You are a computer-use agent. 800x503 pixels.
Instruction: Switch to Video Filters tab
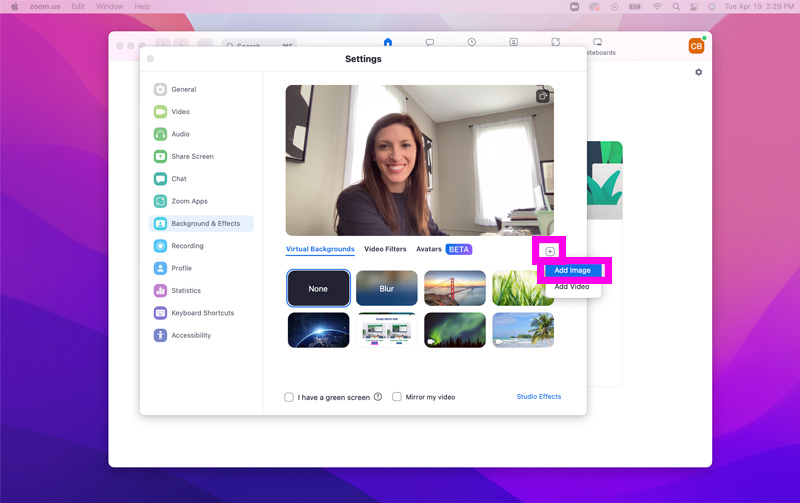385,249
